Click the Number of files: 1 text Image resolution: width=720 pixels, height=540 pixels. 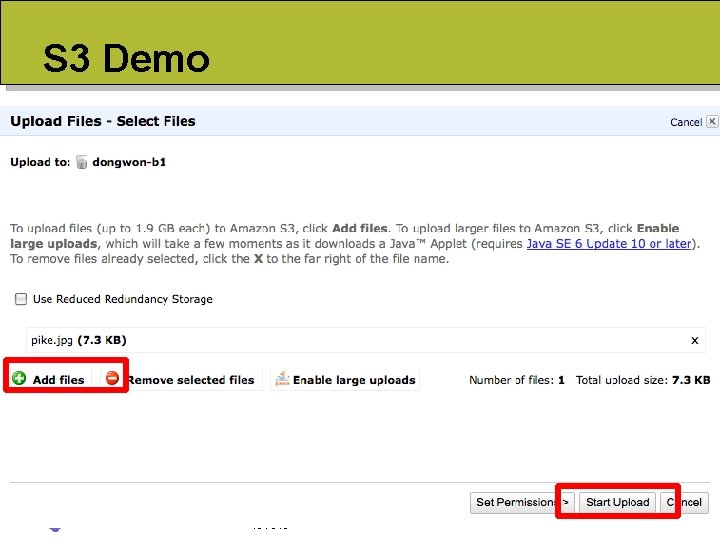[x=517, y=380]
